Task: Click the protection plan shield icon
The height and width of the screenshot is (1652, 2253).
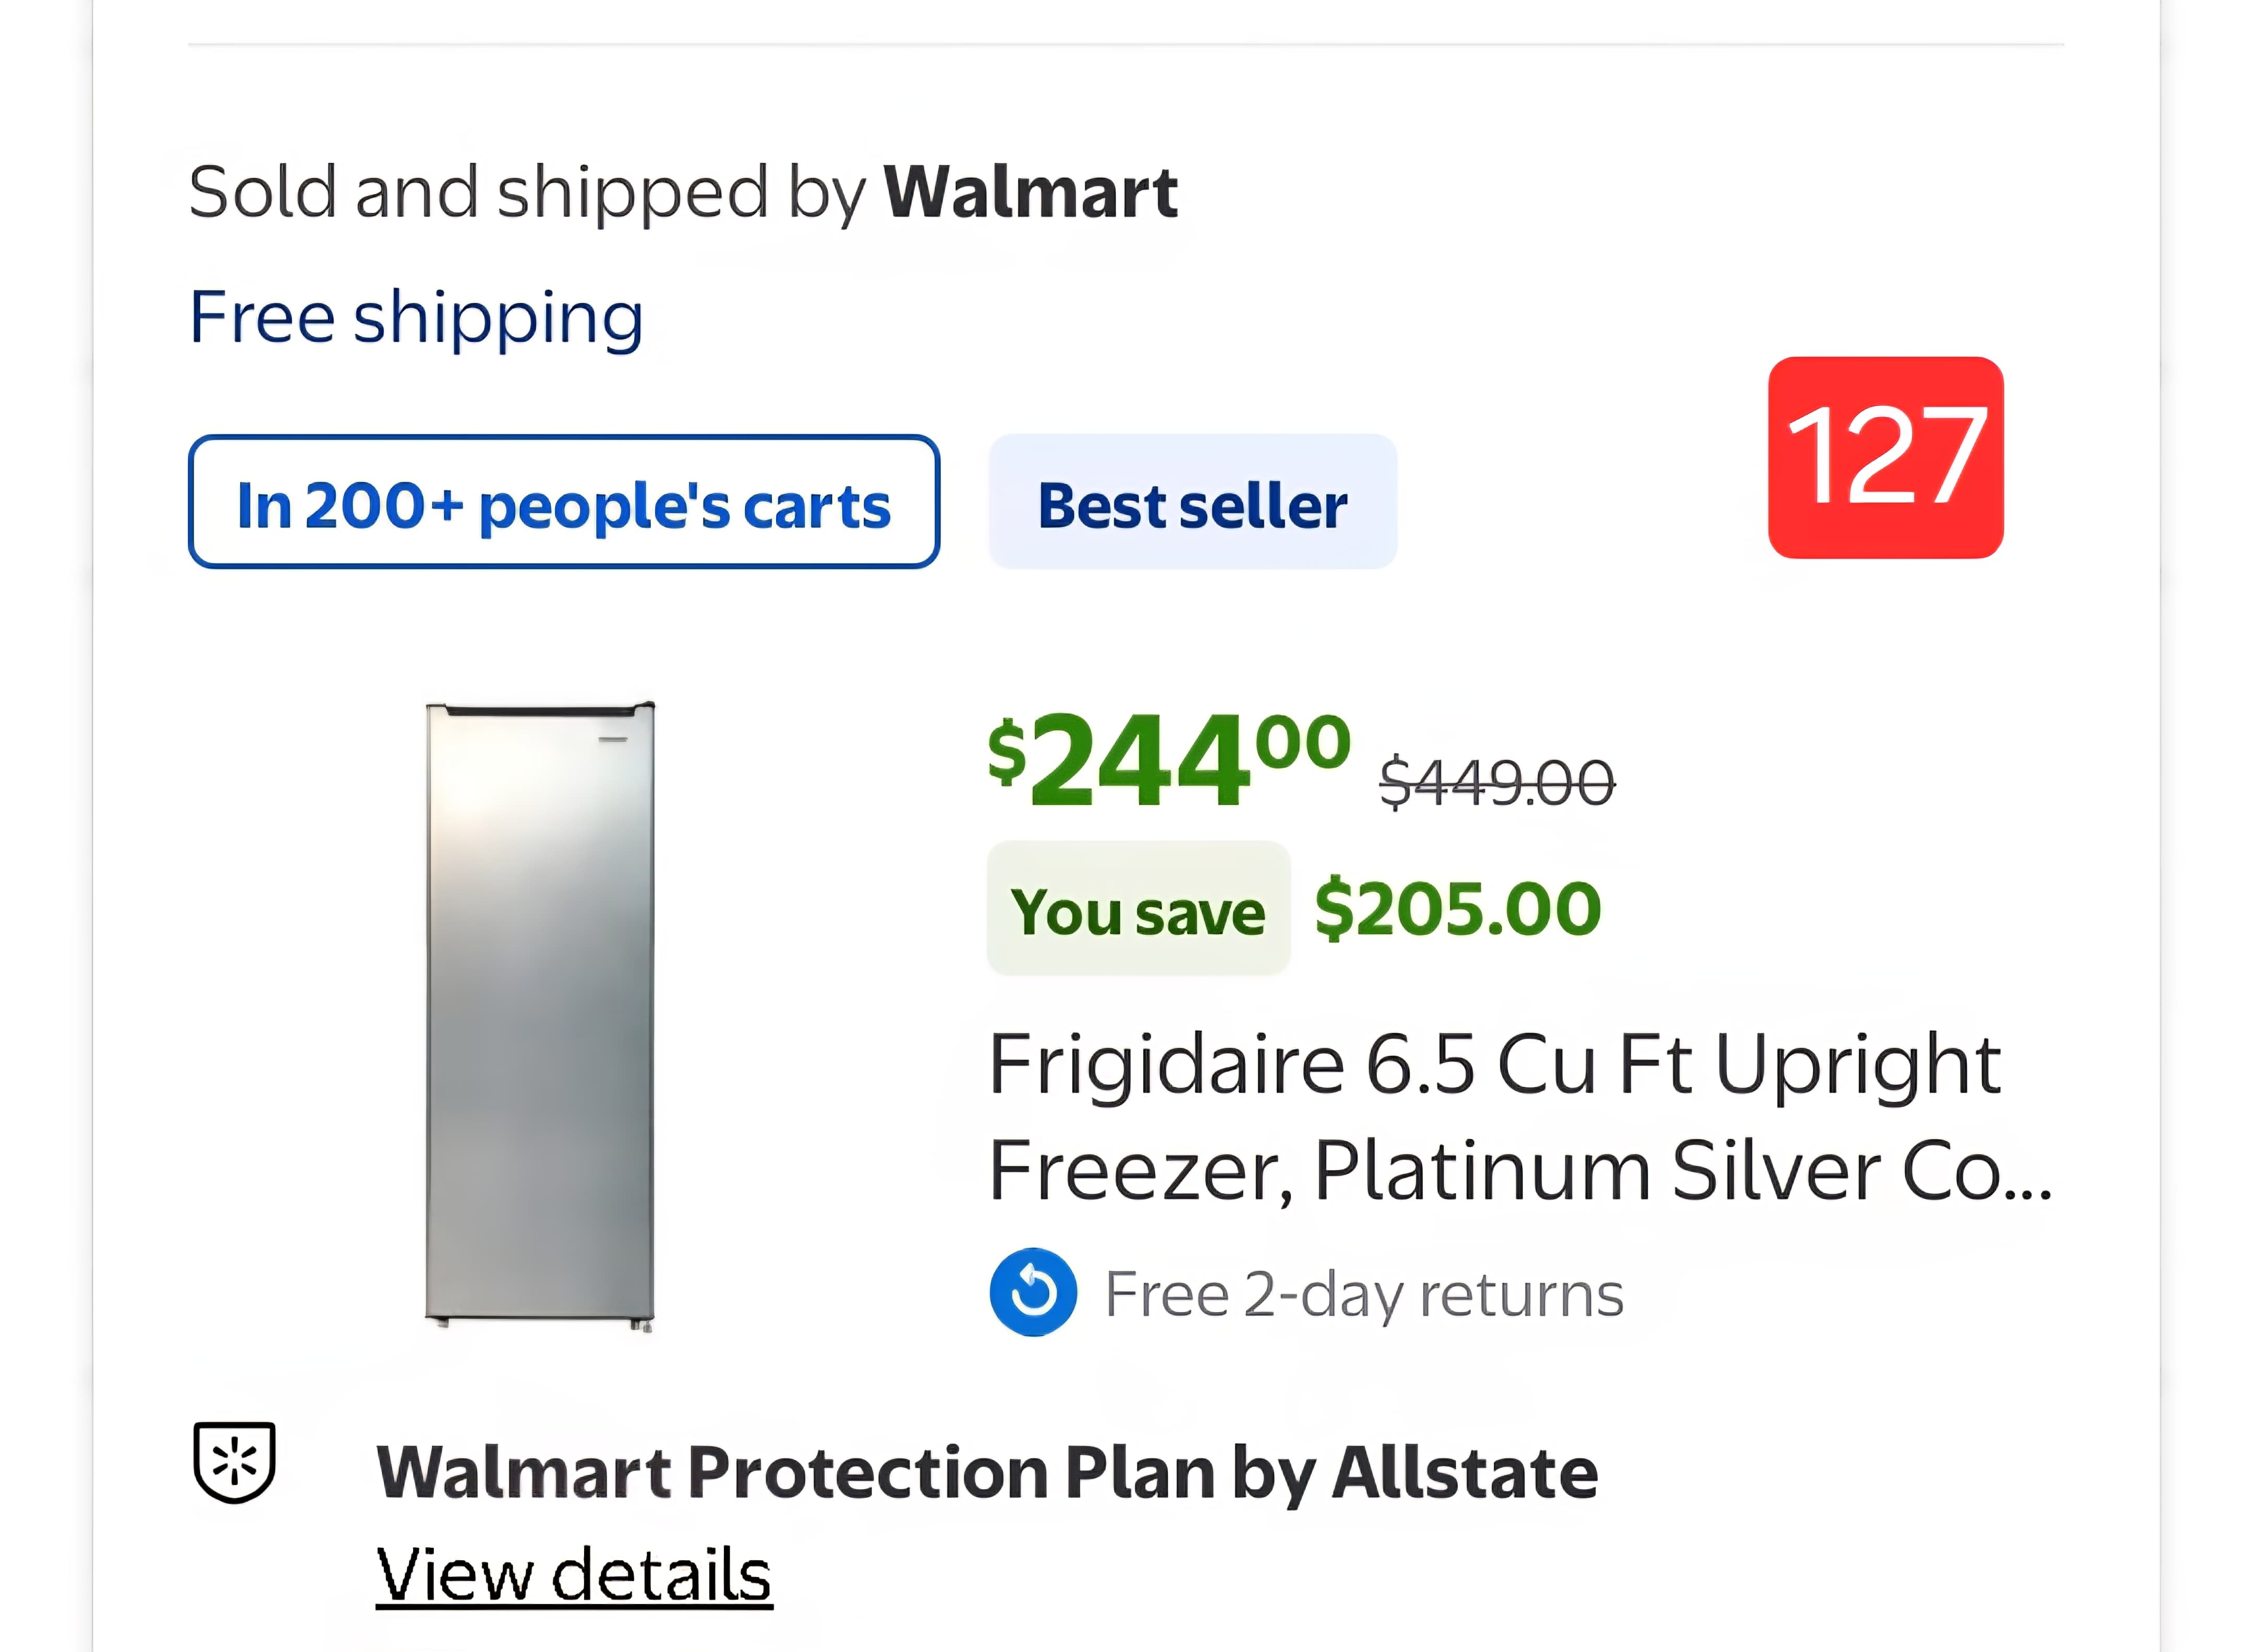Action: tap(234, 1461)
